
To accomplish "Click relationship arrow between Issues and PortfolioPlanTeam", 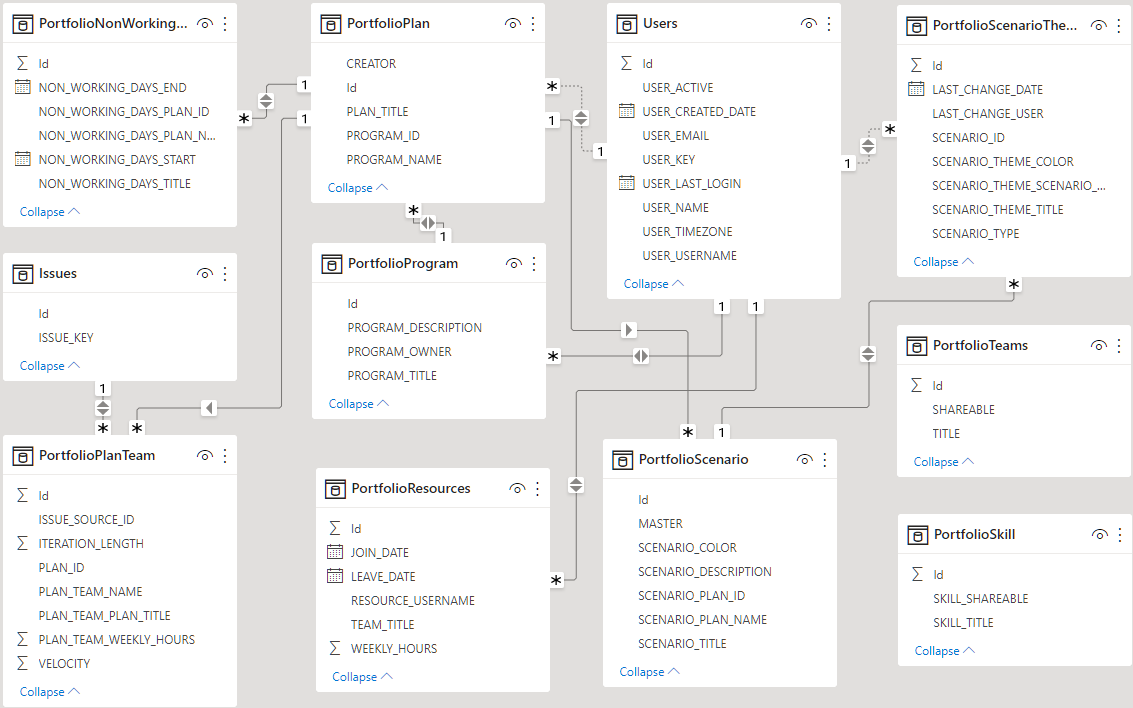I will (x=103, y=408).
